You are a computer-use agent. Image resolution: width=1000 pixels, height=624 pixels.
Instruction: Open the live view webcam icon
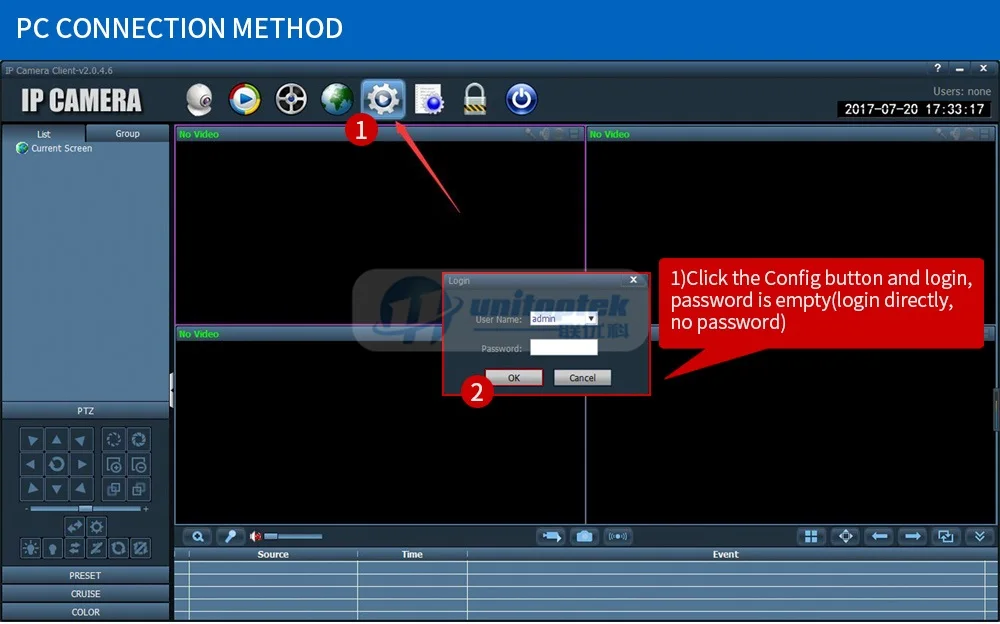click(200, 100)
